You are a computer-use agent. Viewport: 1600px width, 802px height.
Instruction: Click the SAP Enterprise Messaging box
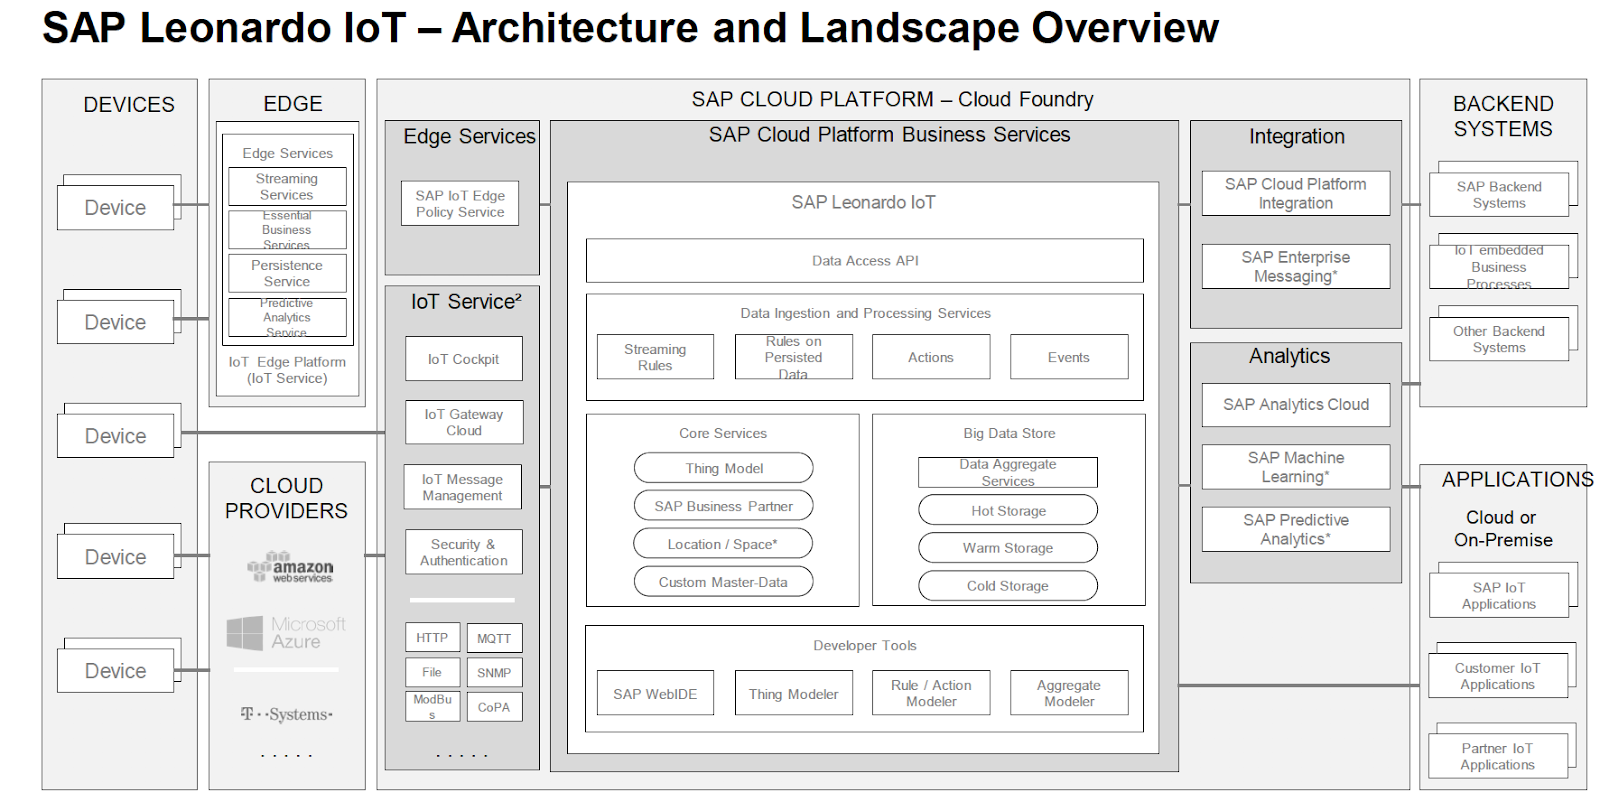point(1296,267)
